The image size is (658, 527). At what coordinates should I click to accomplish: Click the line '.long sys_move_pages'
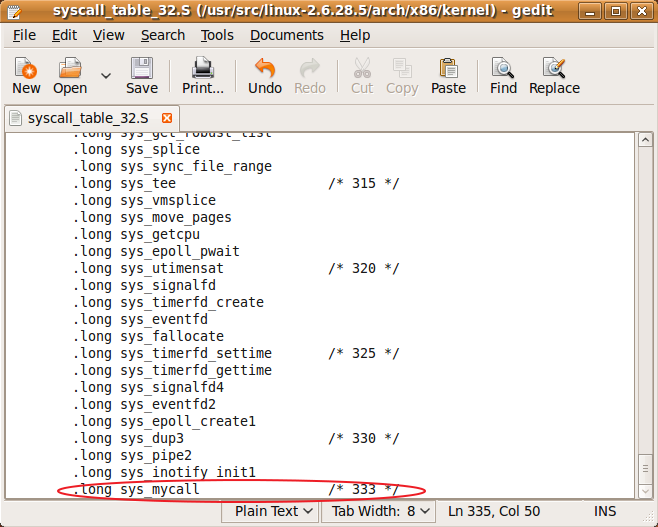point(152,217)
